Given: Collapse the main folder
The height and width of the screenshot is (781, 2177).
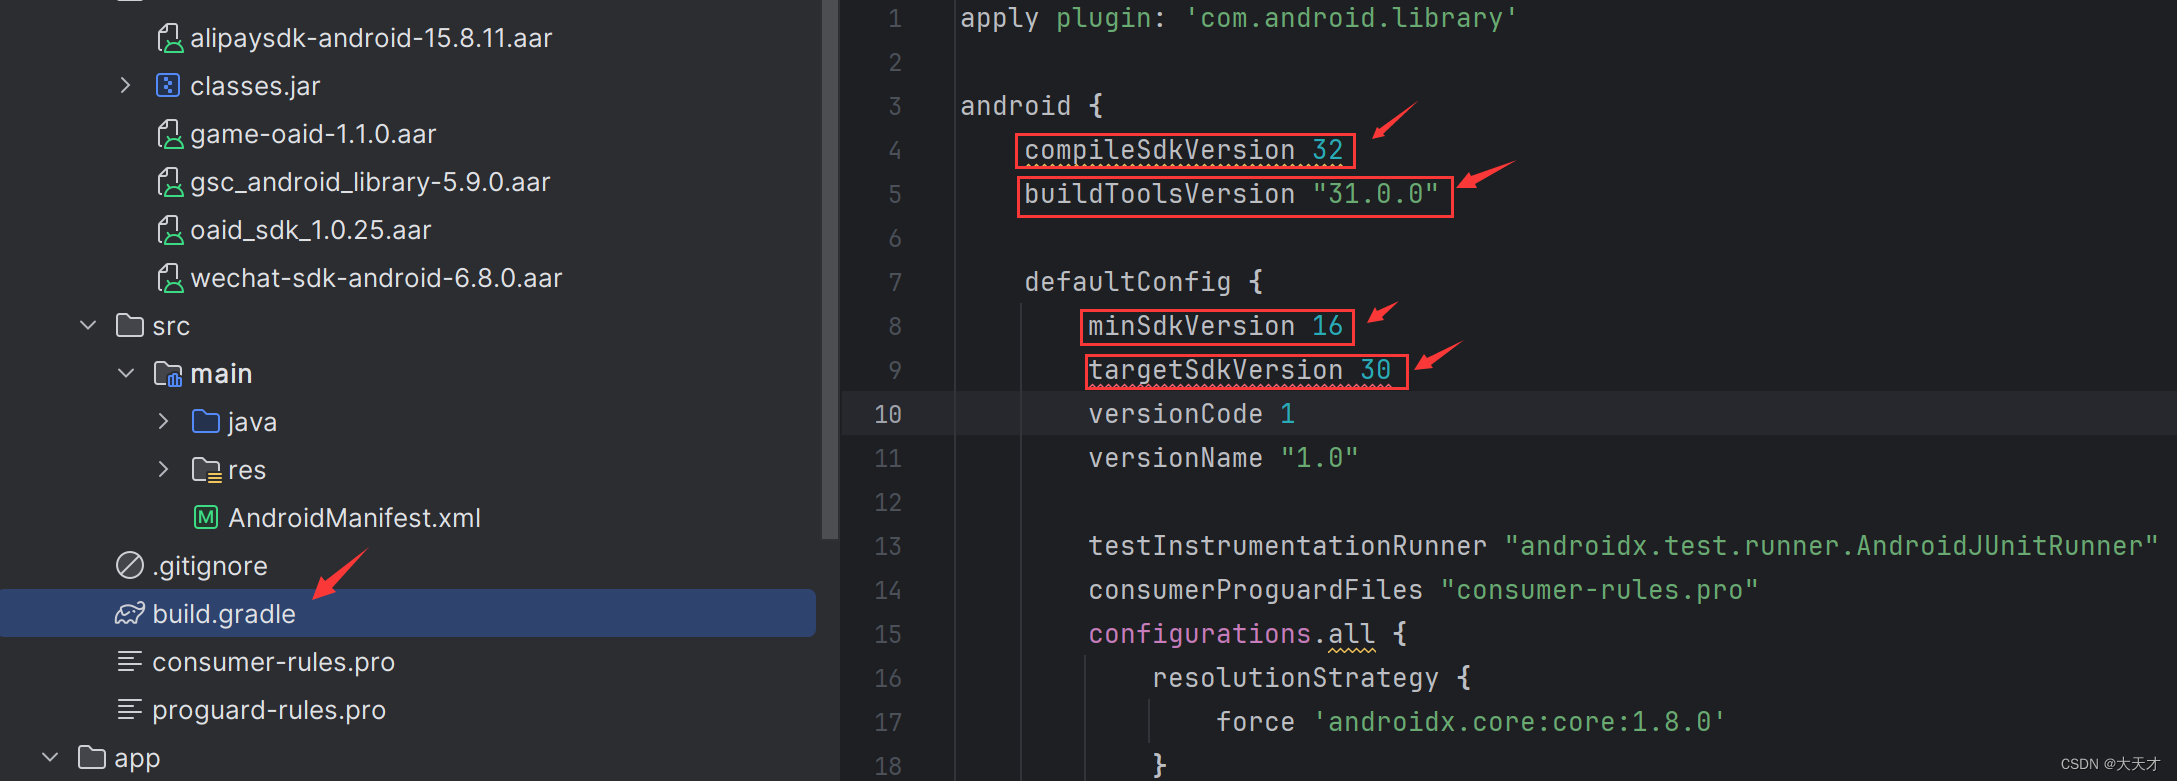Looking at the screenshot, I should pos(126,374).
